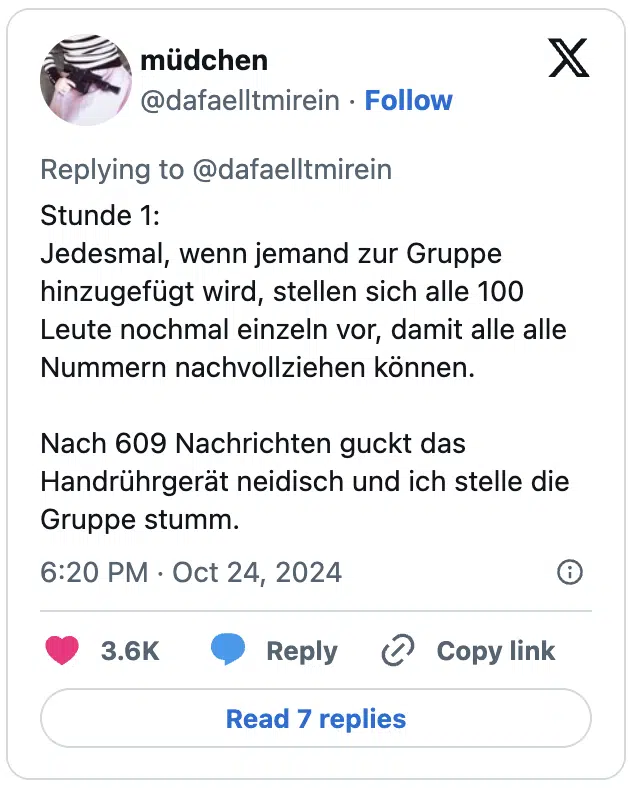Image resolution: width=636 pixels, height=788 pixels.
Task: Click @dafaelltmirein in the Replying to line
Action: click(x=291, y=170)
